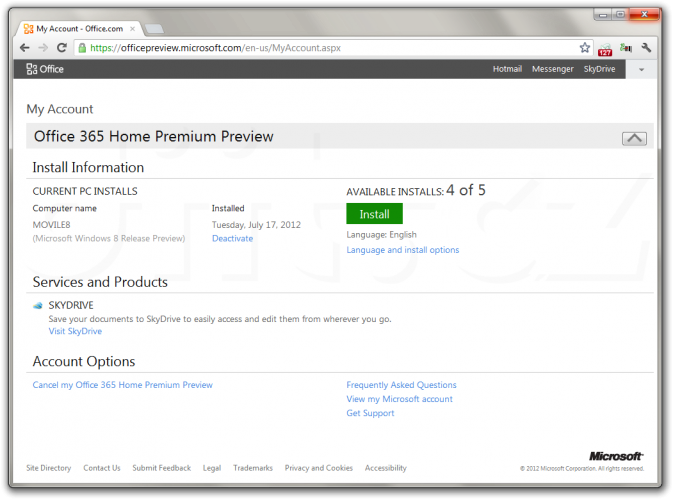Click the SkyDrive cloud icon
673x500 pixels.
(38, 306)
